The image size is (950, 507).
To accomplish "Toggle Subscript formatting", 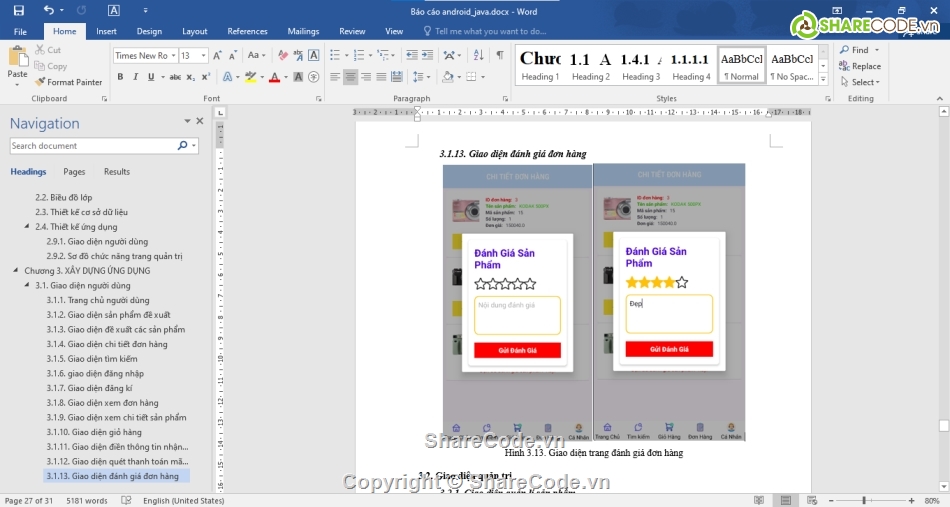I will (x=190, y=77).
